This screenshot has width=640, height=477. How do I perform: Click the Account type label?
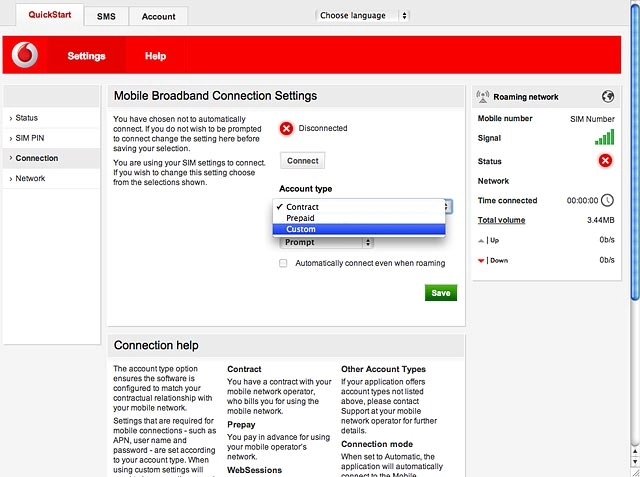pyautogui.click(x=306, y=189)
